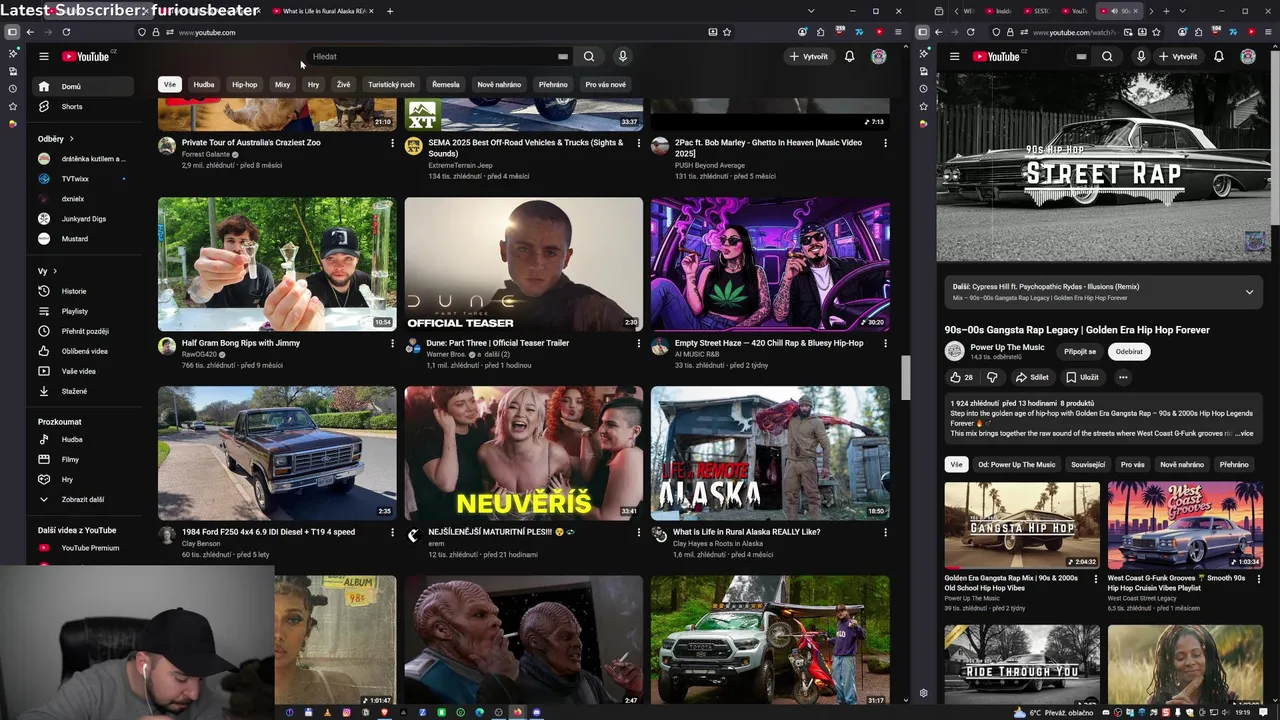Focus the Hledat search field
Image resolution: width=1280 pixels, height=720 pixels.
pos(435,56)
